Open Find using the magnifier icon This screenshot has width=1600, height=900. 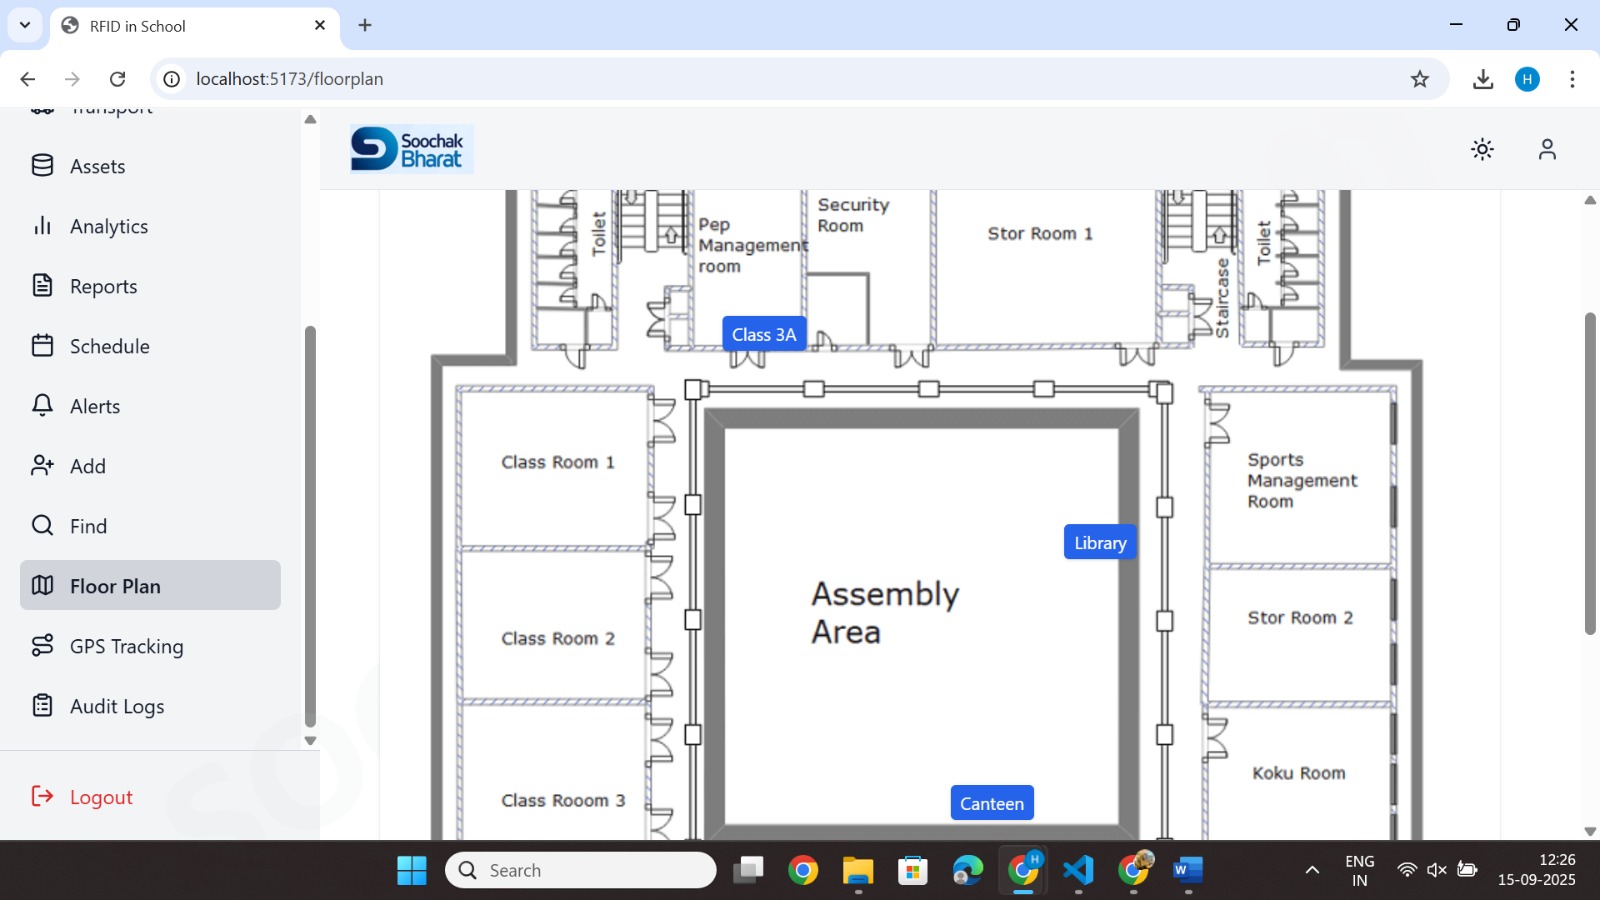[42, 525]
